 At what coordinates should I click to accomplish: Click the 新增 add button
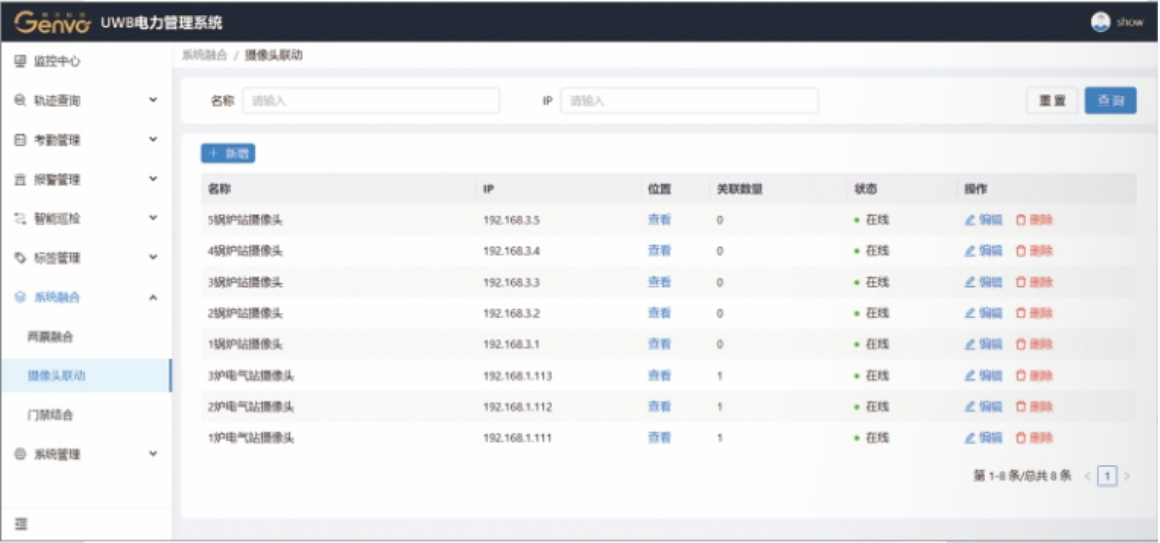click(x=228, y=153)
